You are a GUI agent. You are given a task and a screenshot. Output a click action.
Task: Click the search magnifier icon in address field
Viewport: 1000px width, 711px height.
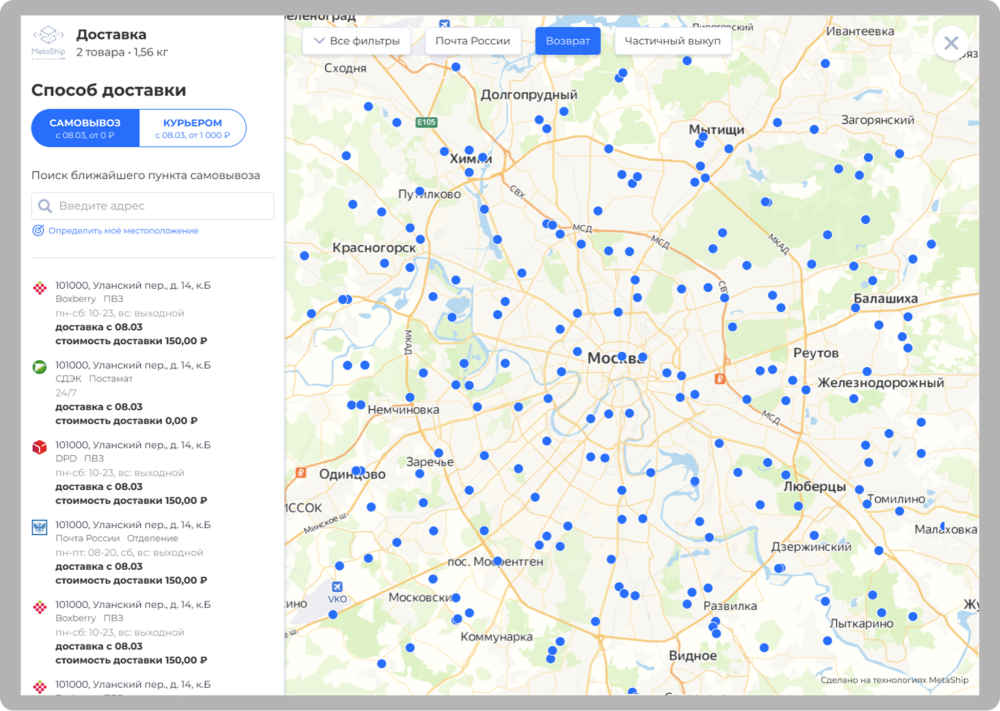(45, 206)
